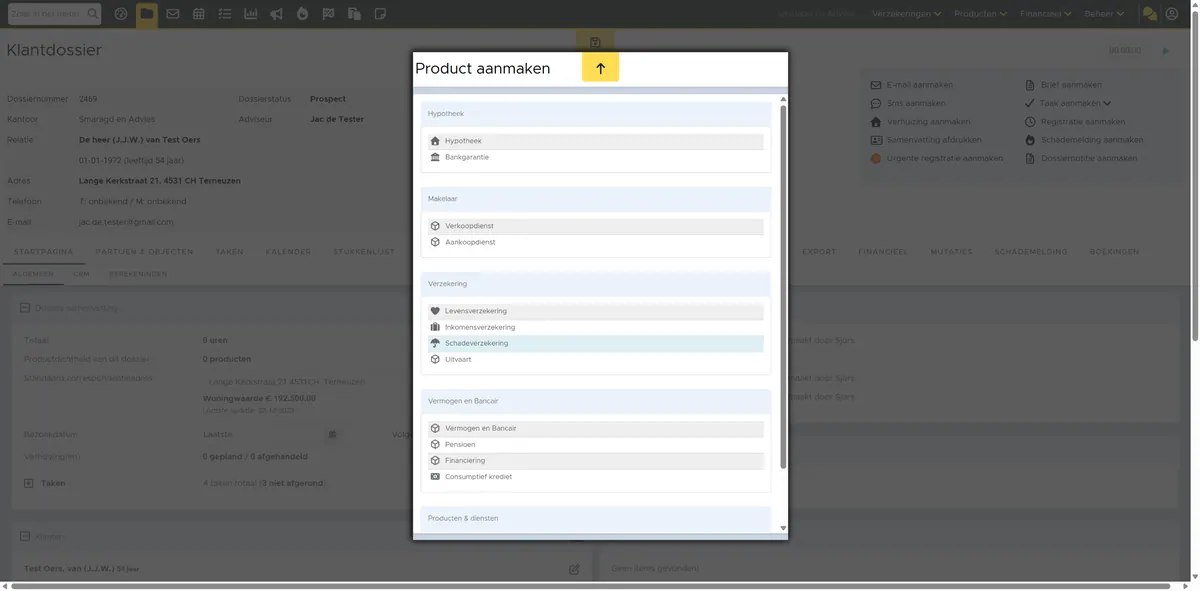The height and width of the screenshot is (591, 1200).
Task: Switch to the Kalender tab
Action: click(x=288, y=252)
